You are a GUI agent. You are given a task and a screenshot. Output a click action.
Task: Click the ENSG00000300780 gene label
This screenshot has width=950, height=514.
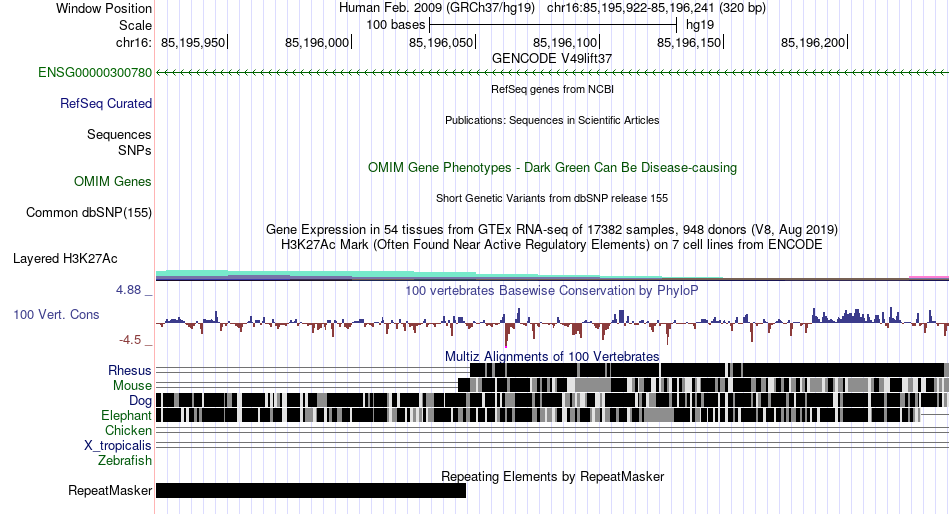[95, 73]
